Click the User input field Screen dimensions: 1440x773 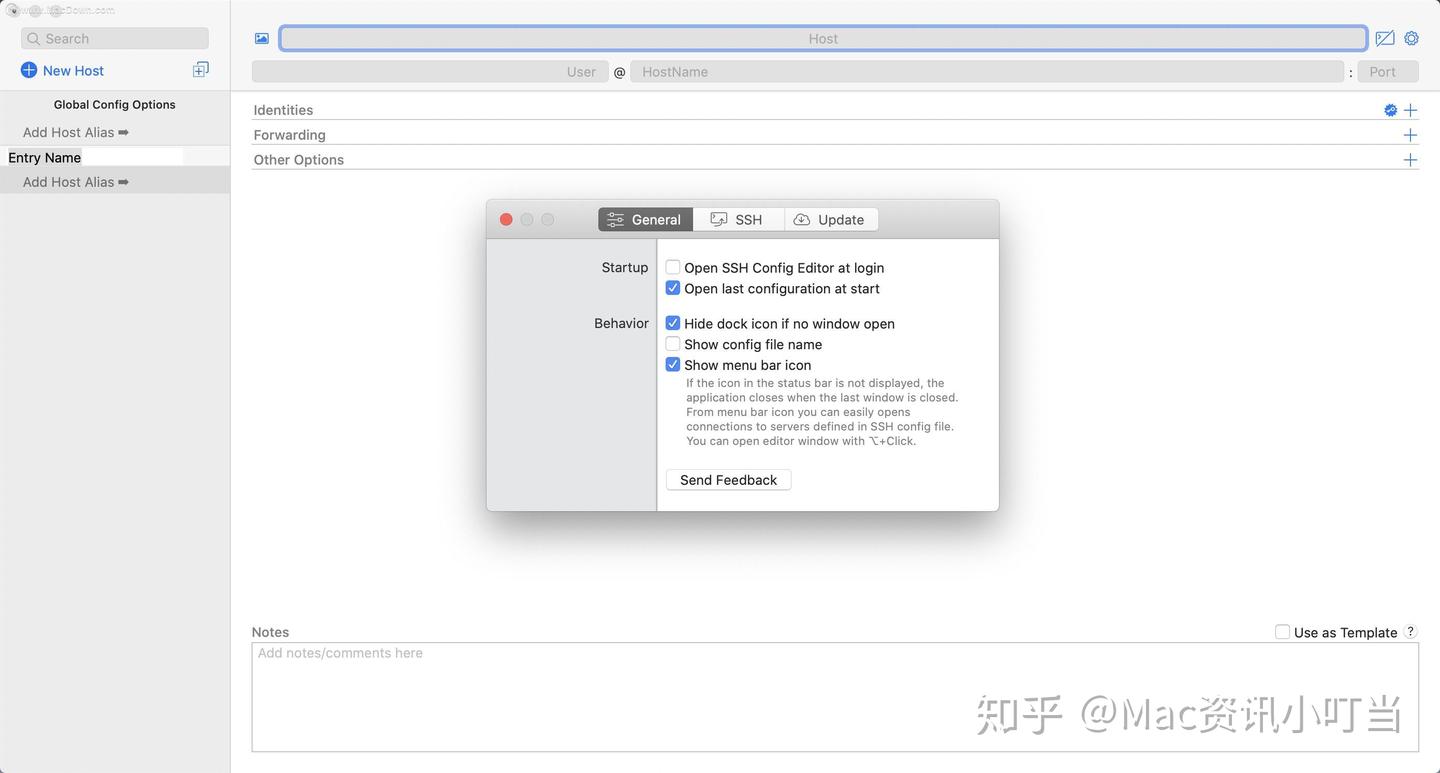(430, 72)
